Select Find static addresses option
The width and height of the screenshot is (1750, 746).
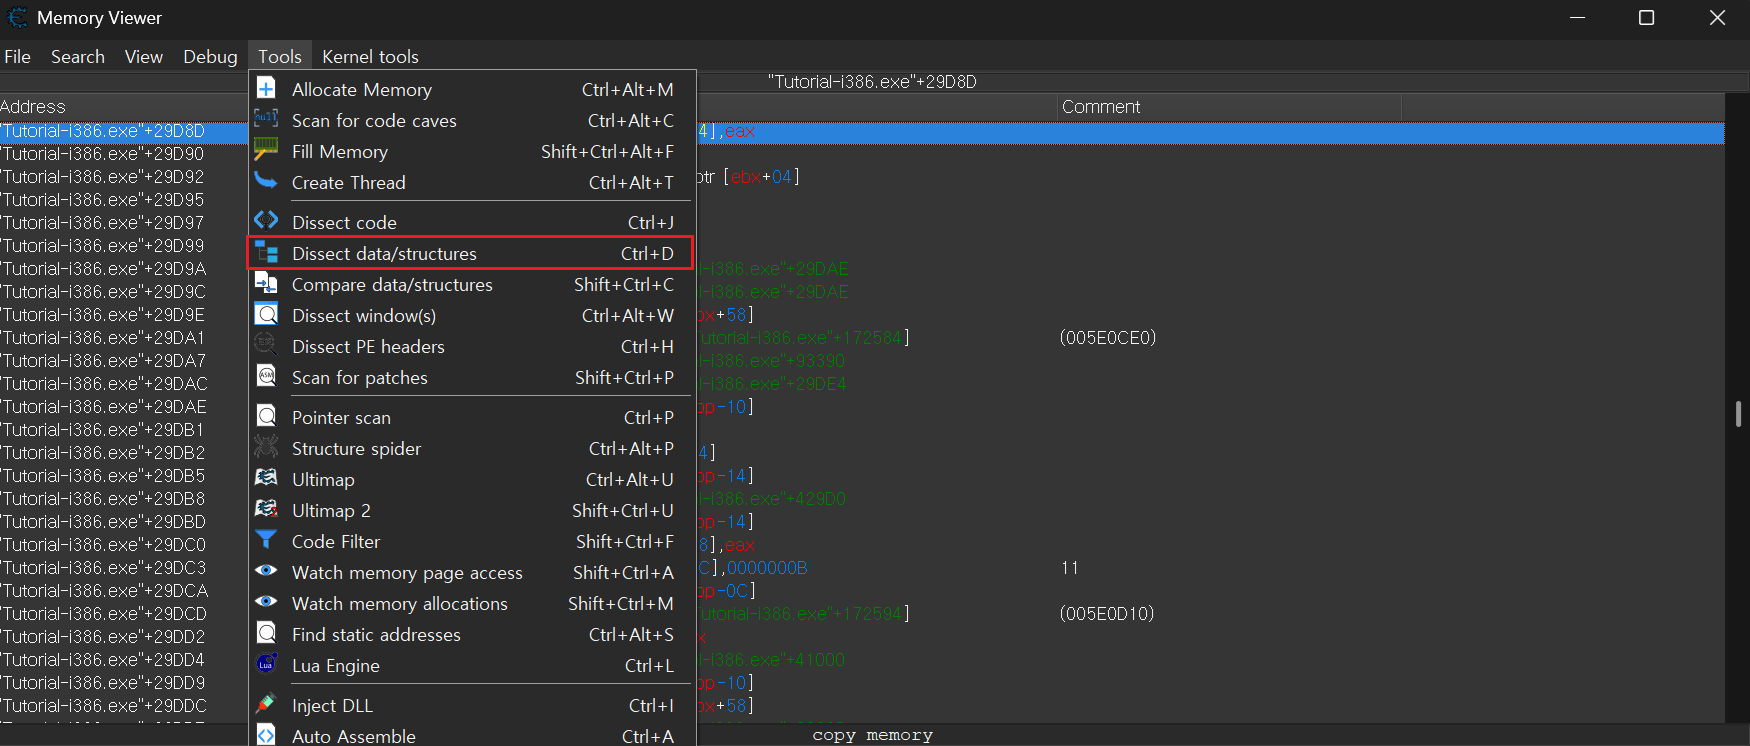tap(376, 635)
